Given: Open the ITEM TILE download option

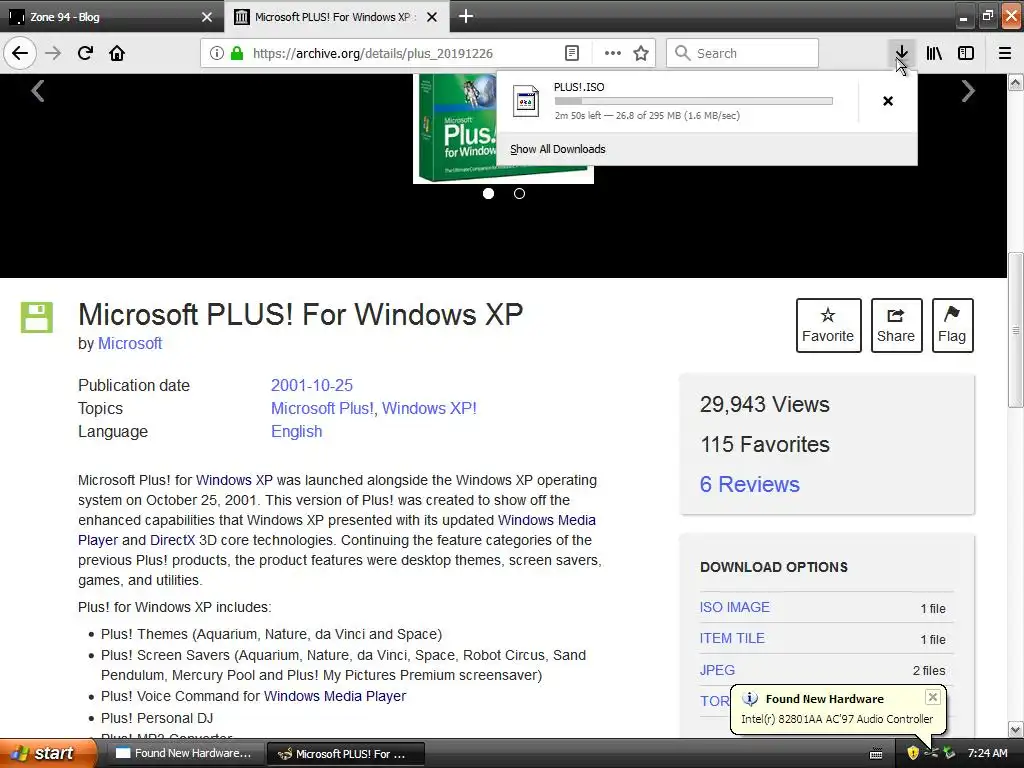Looking at the screenshot, I should point(731,638).
